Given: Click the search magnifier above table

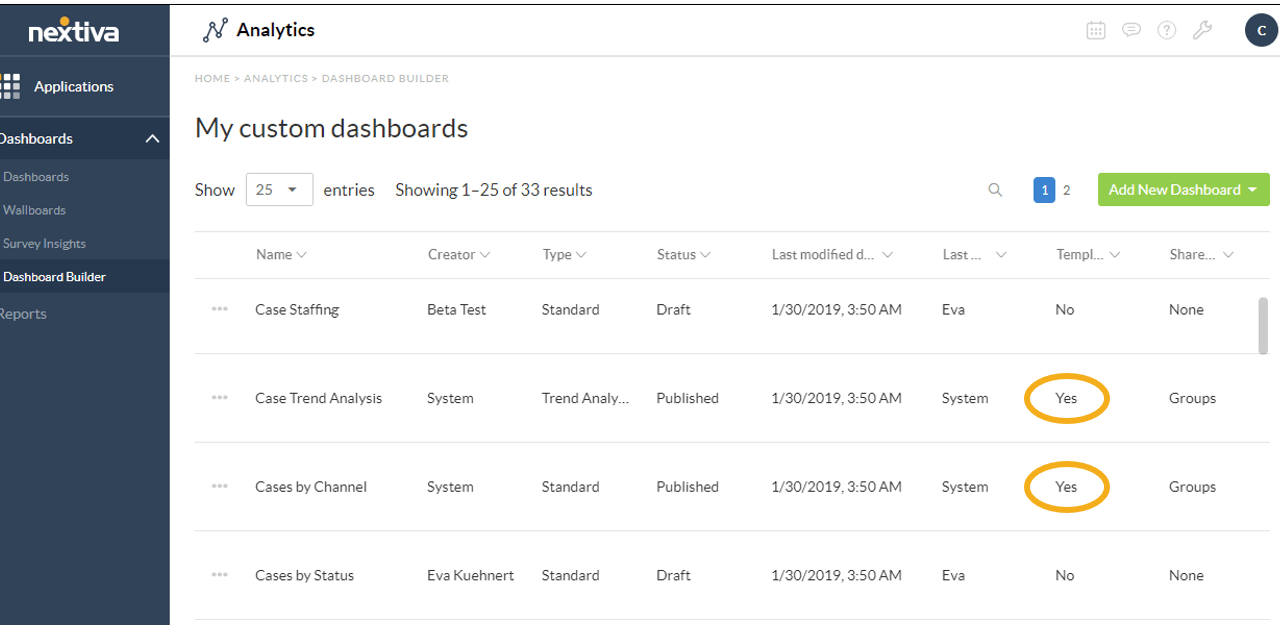Looking at the screenshot, I should (x=995, y=190).
